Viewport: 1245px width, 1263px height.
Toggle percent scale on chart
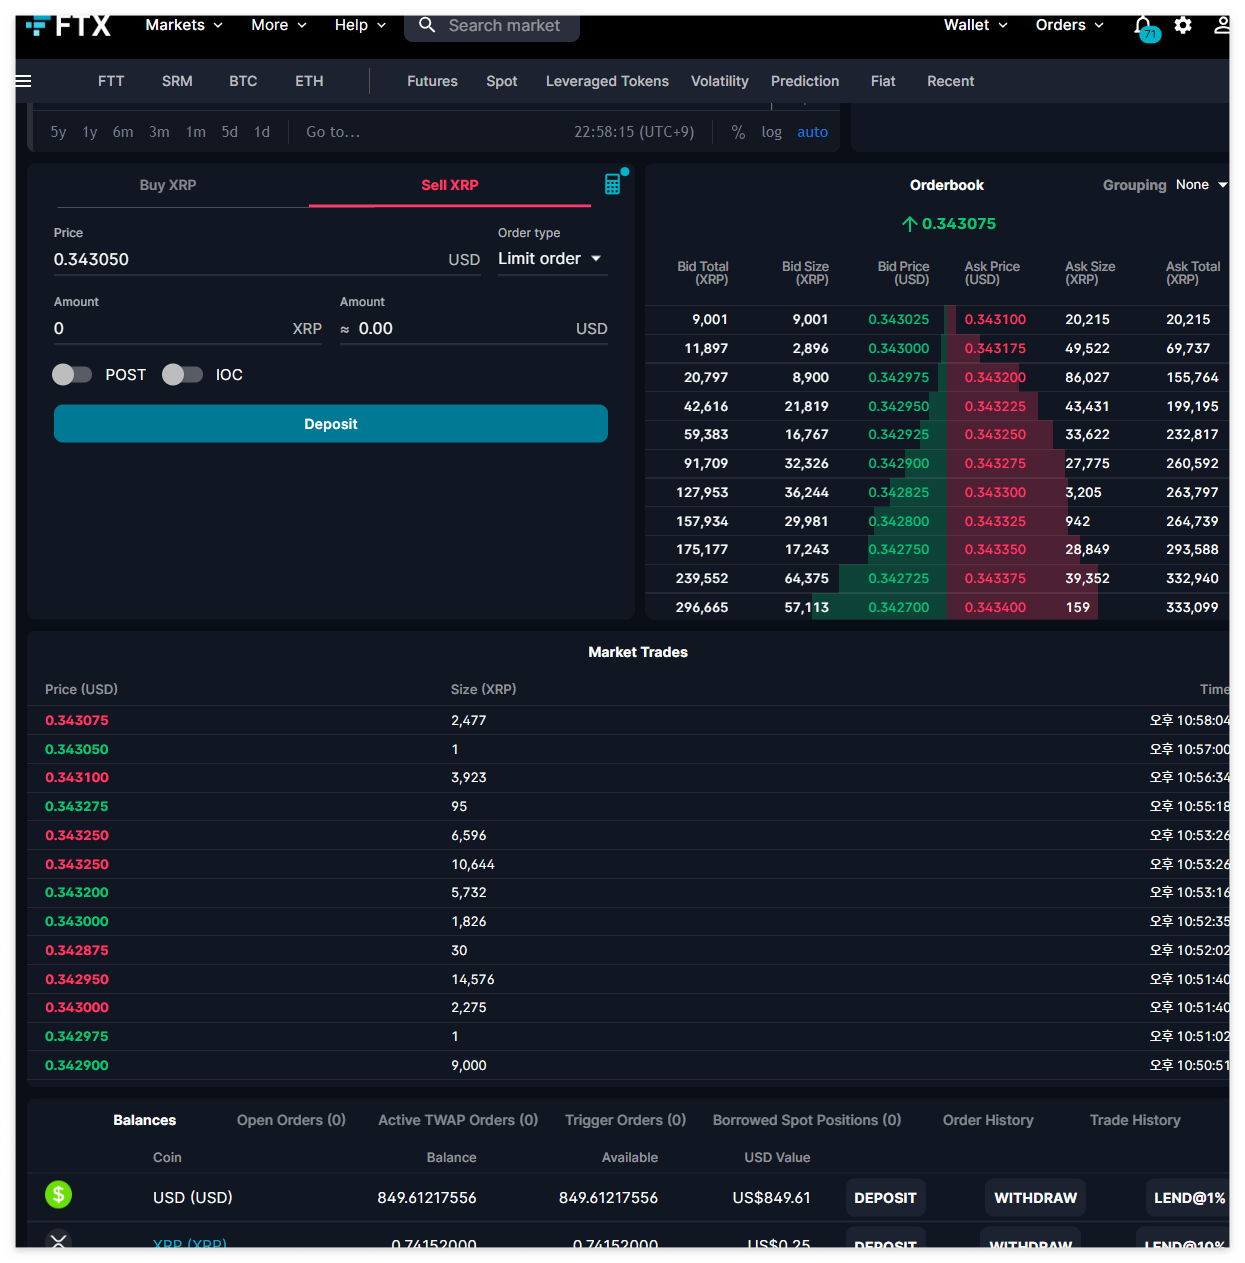(738, 132)
